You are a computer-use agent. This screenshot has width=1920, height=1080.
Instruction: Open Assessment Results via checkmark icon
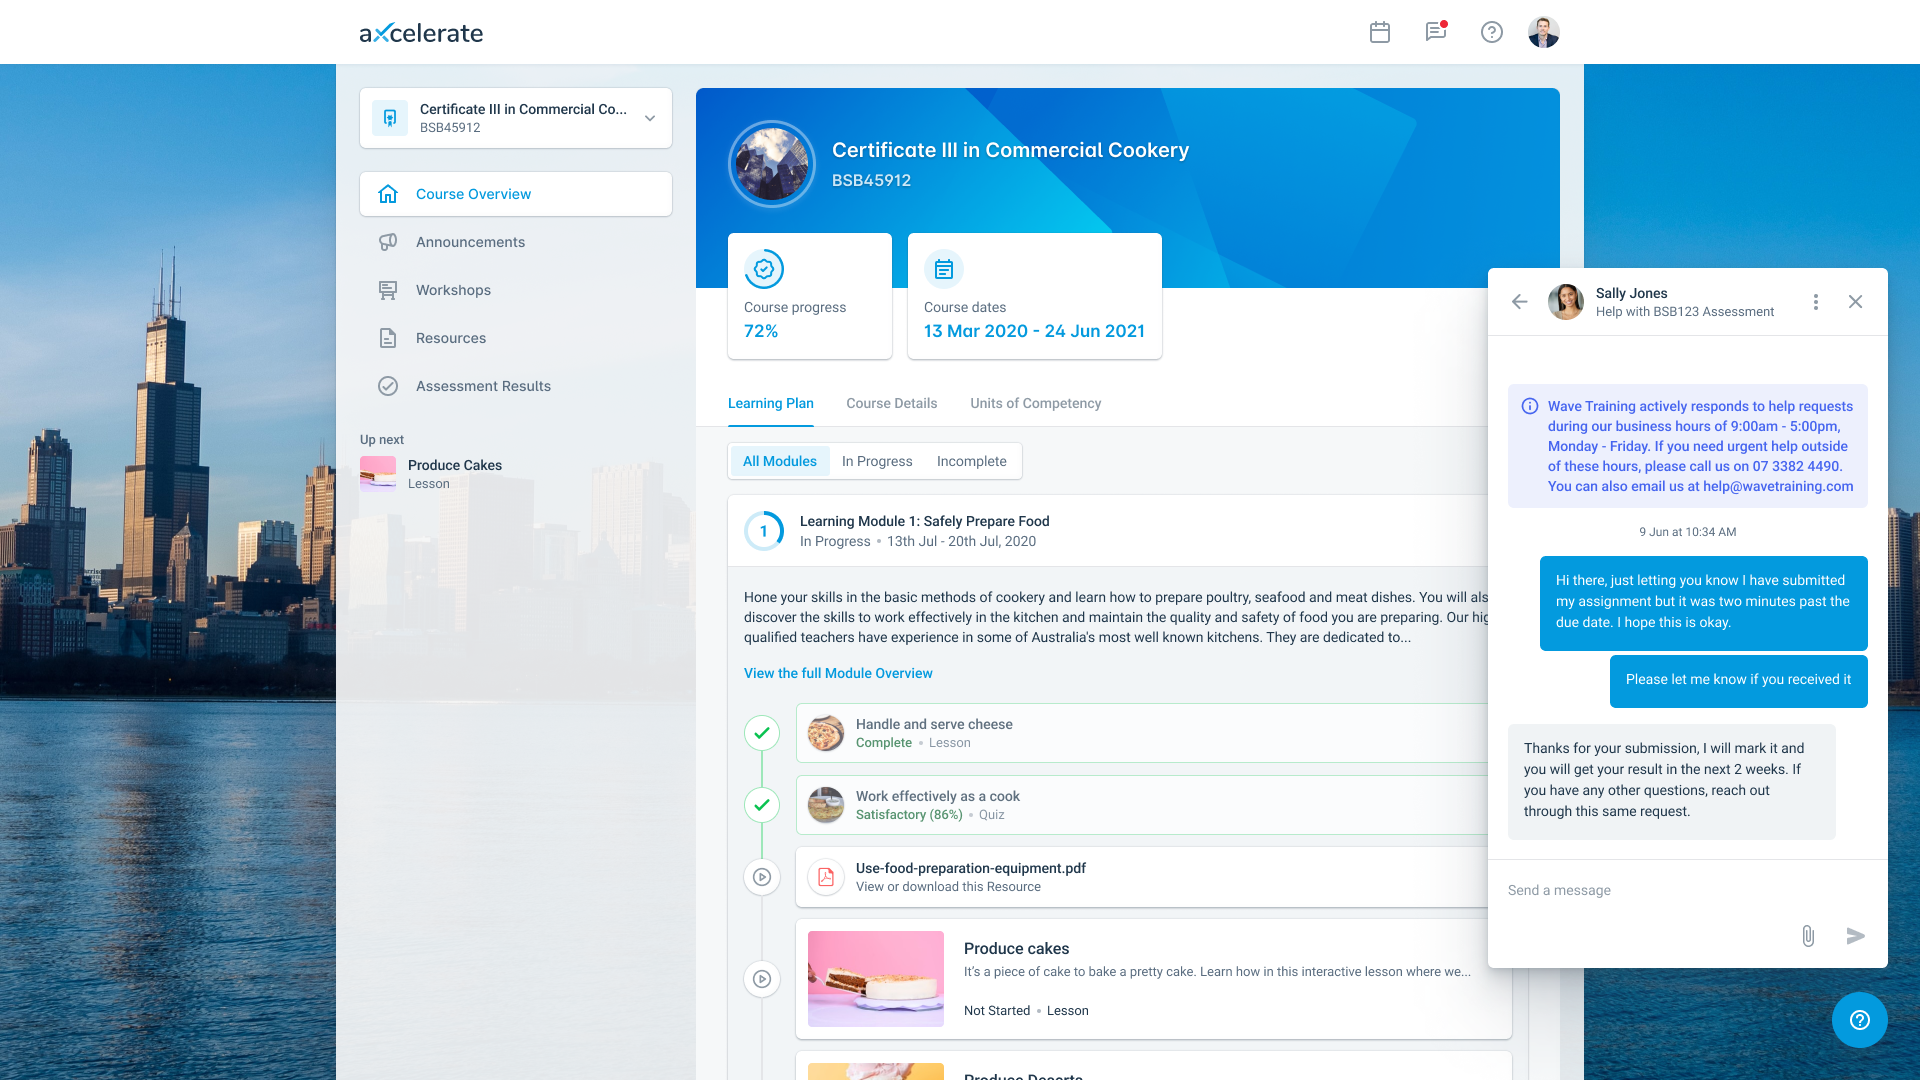click(x=388, y=385)
